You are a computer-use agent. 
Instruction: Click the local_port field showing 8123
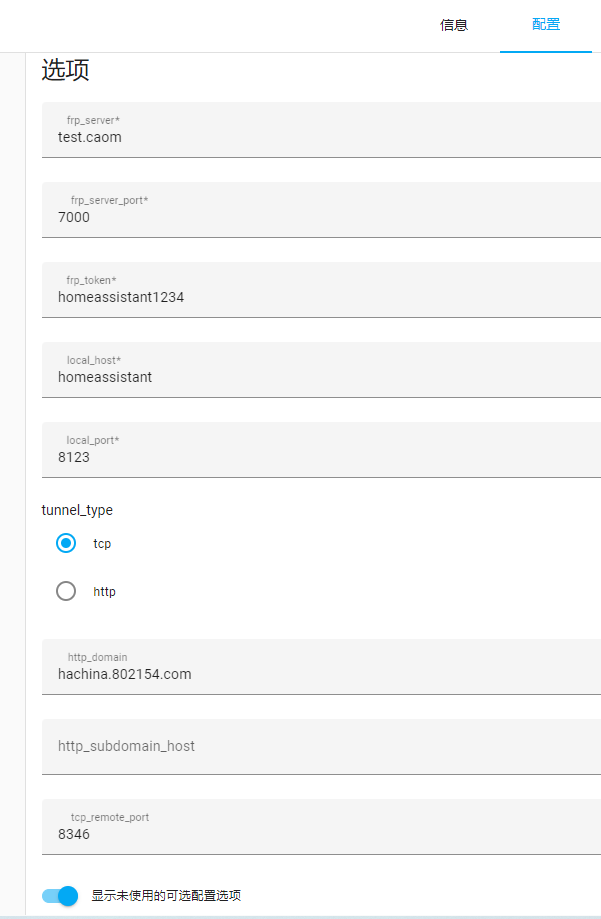pyautogui.click(x=320, y=457)
